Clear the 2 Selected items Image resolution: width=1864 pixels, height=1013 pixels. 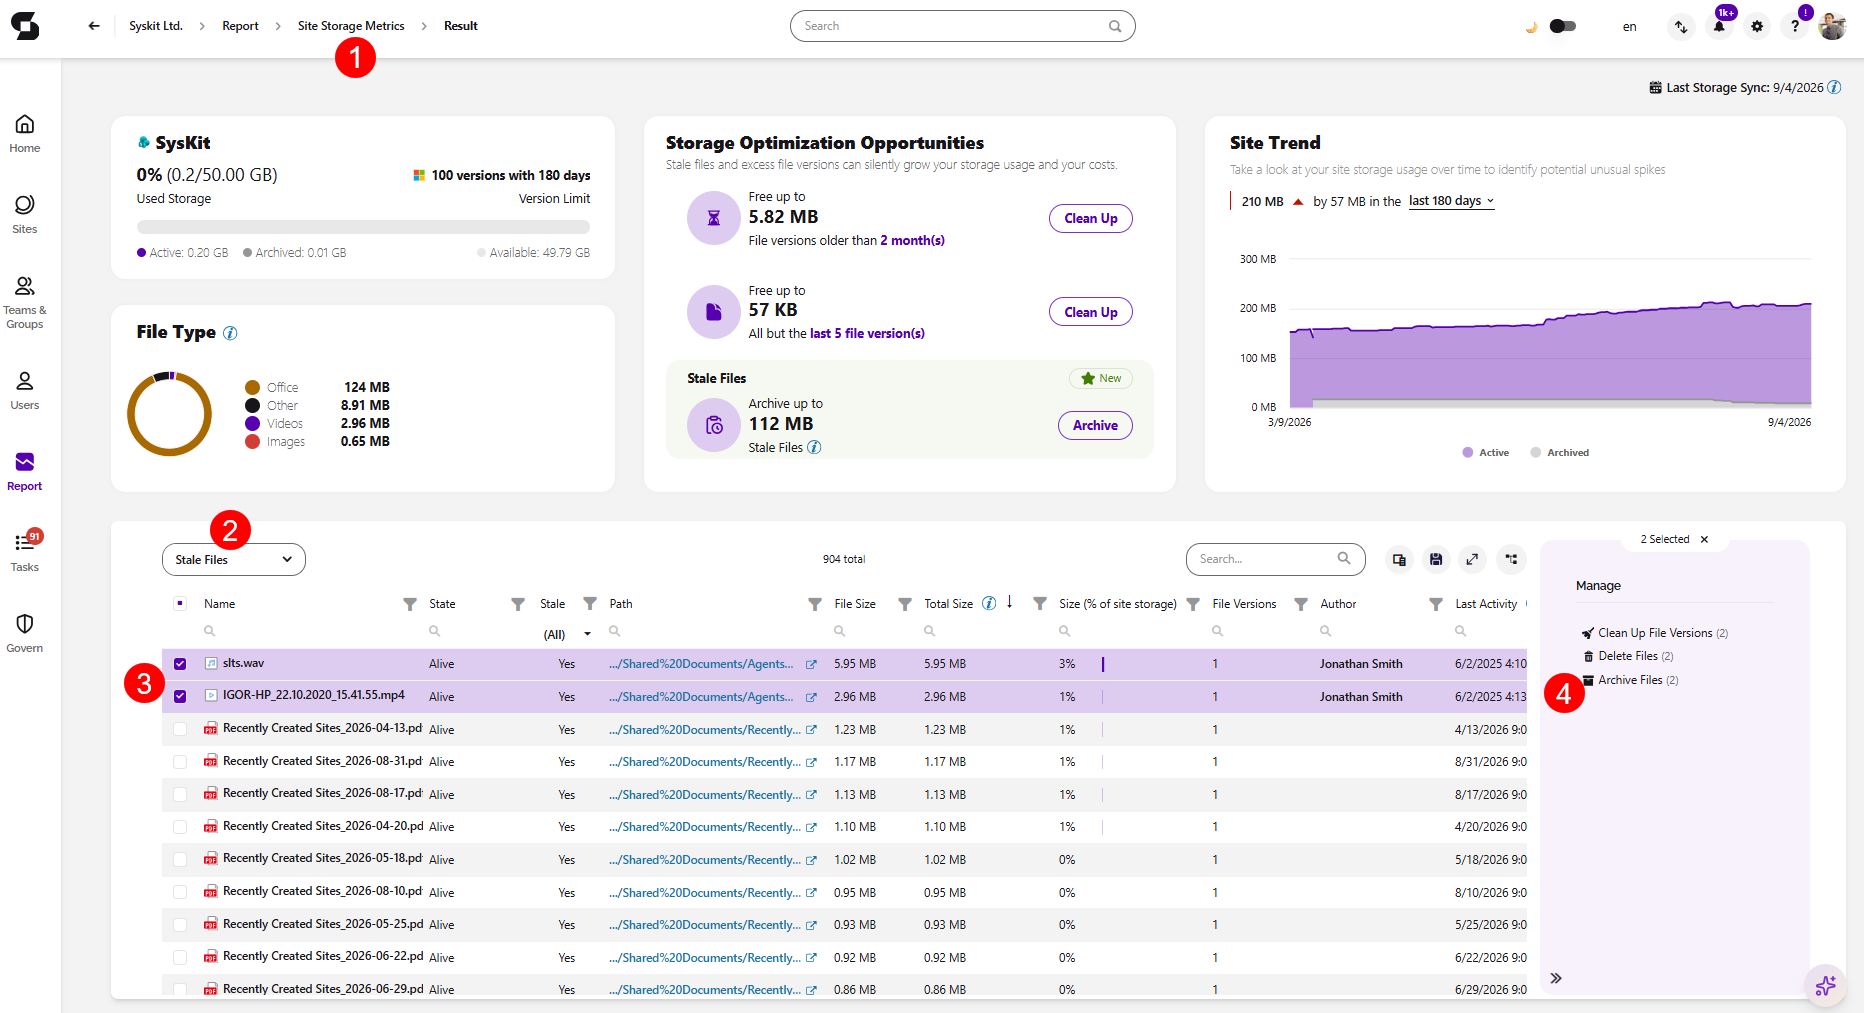click(x=1705, y=539)
